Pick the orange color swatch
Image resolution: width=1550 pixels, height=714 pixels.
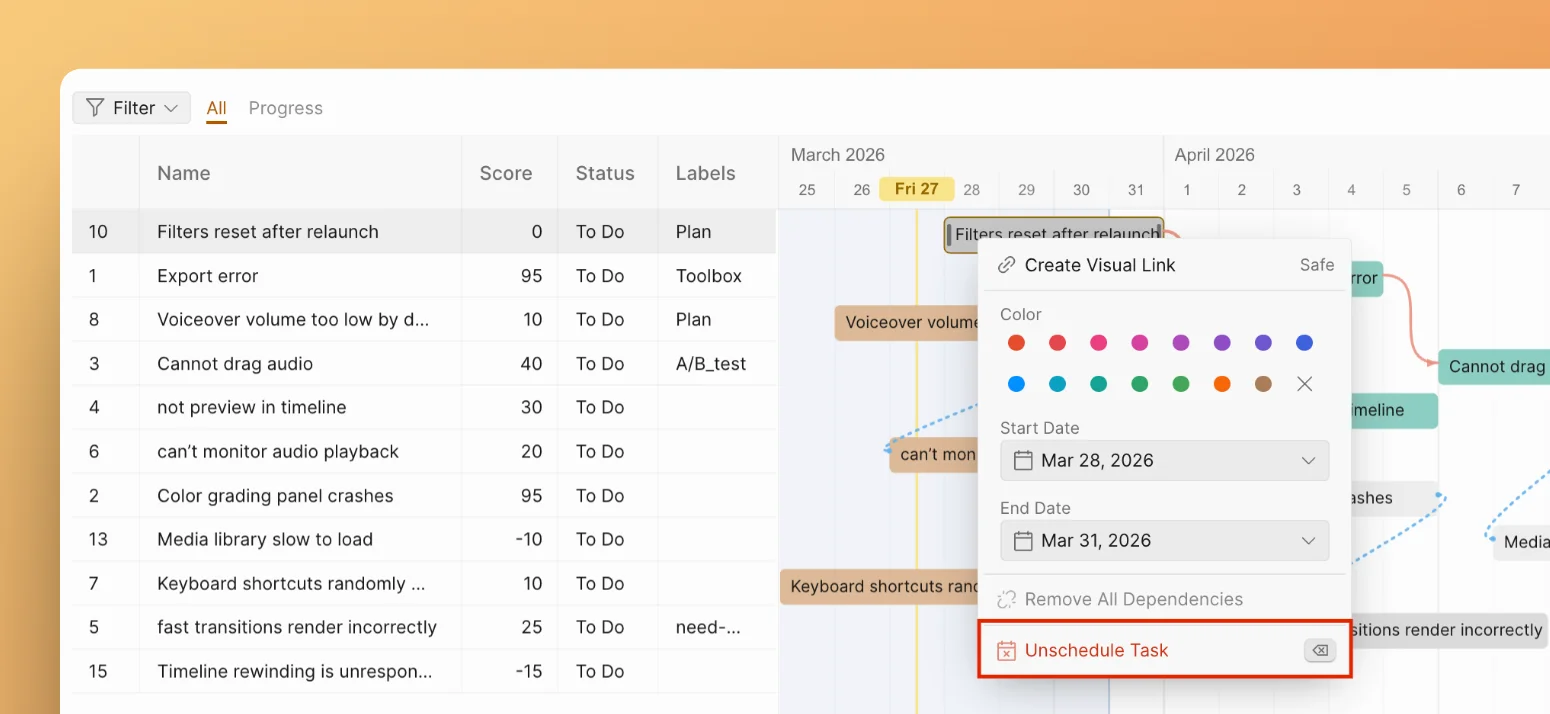click(1222, 384)
